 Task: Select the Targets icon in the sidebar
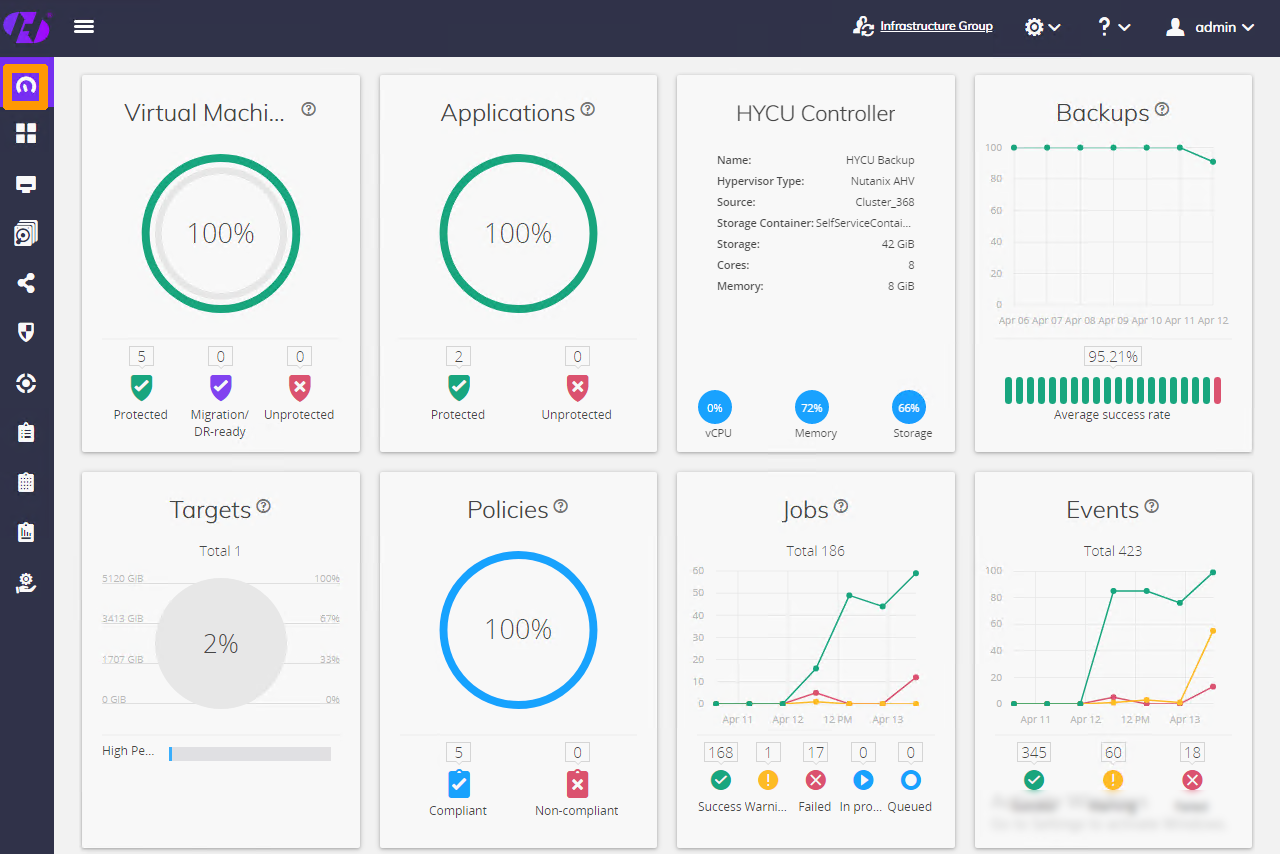tap(26, 383)
